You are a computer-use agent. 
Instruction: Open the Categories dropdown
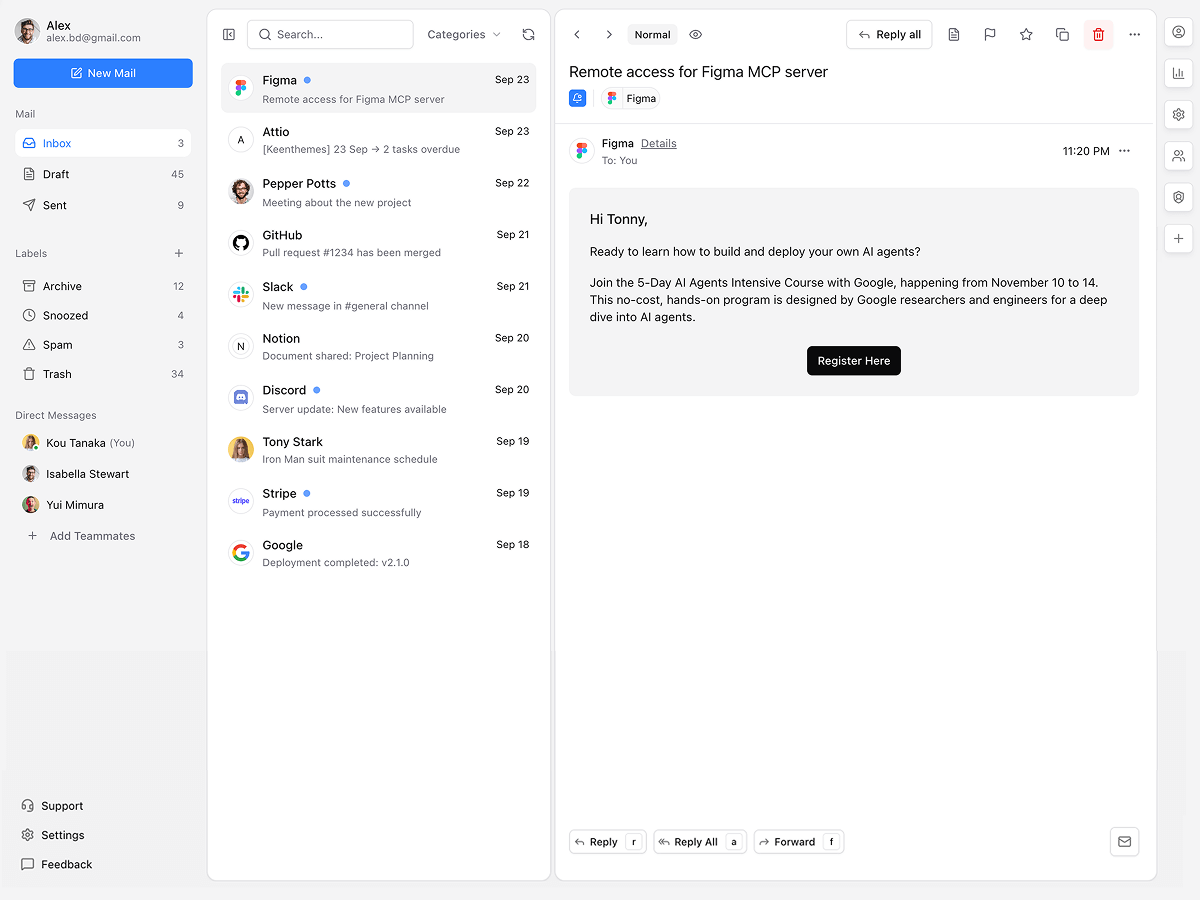pos(464,35)
